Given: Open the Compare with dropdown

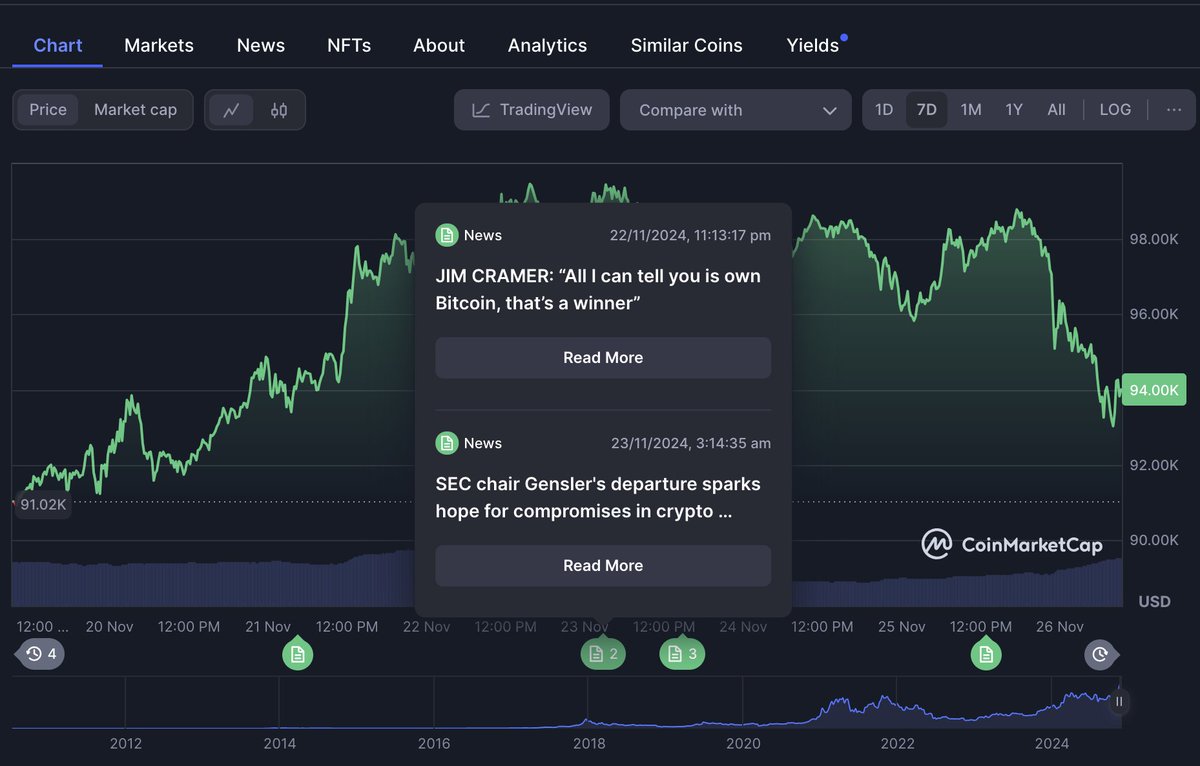Looking at the screenshot, I should click(736, 110).
